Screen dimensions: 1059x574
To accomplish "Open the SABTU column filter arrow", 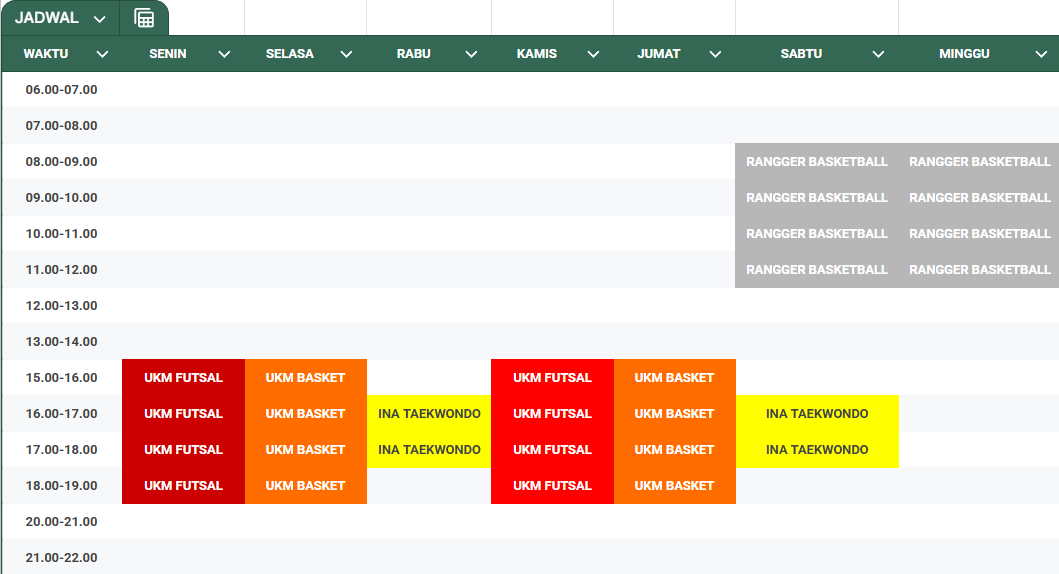I will [x=878, y=54].
